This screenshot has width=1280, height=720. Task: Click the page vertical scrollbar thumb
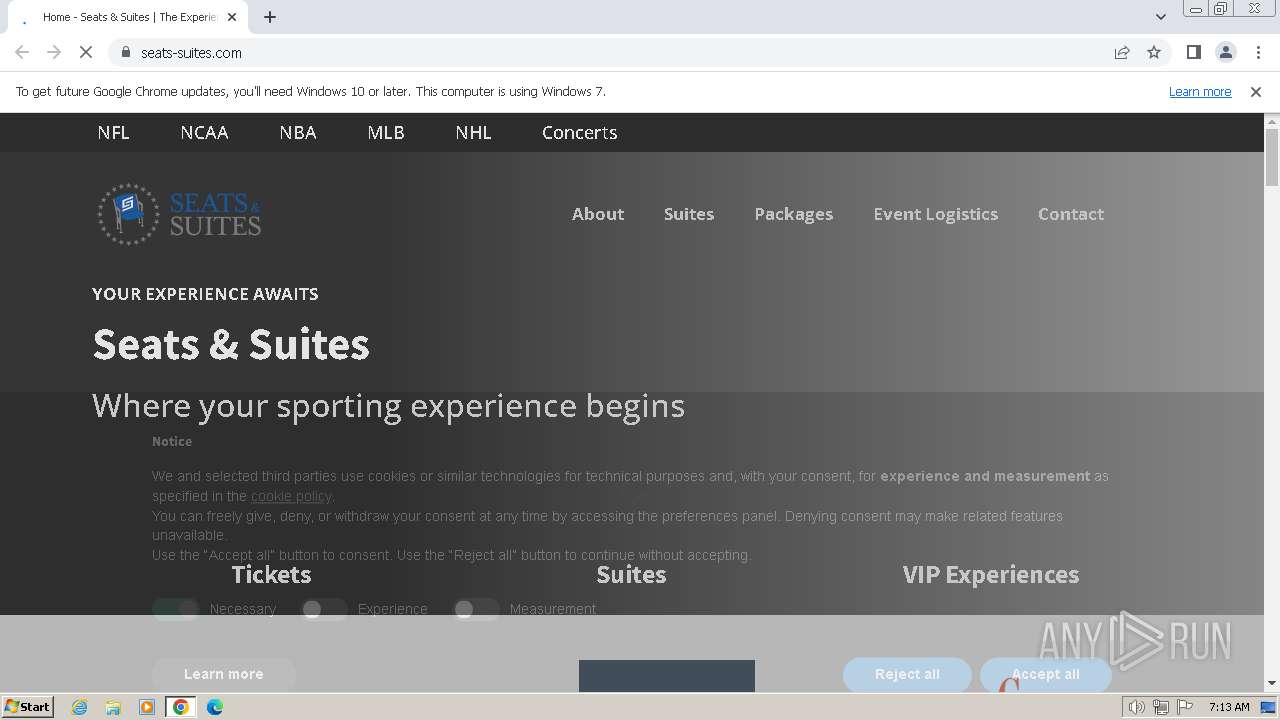(x=1272, y=157)
